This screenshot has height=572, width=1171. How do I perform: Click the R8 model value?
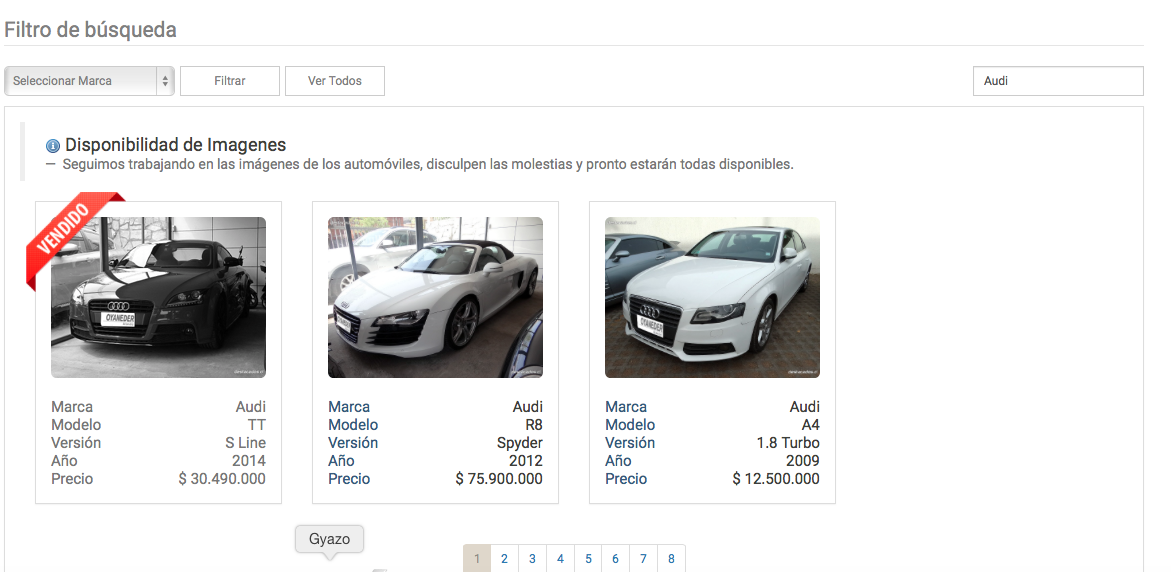[534, 425]
